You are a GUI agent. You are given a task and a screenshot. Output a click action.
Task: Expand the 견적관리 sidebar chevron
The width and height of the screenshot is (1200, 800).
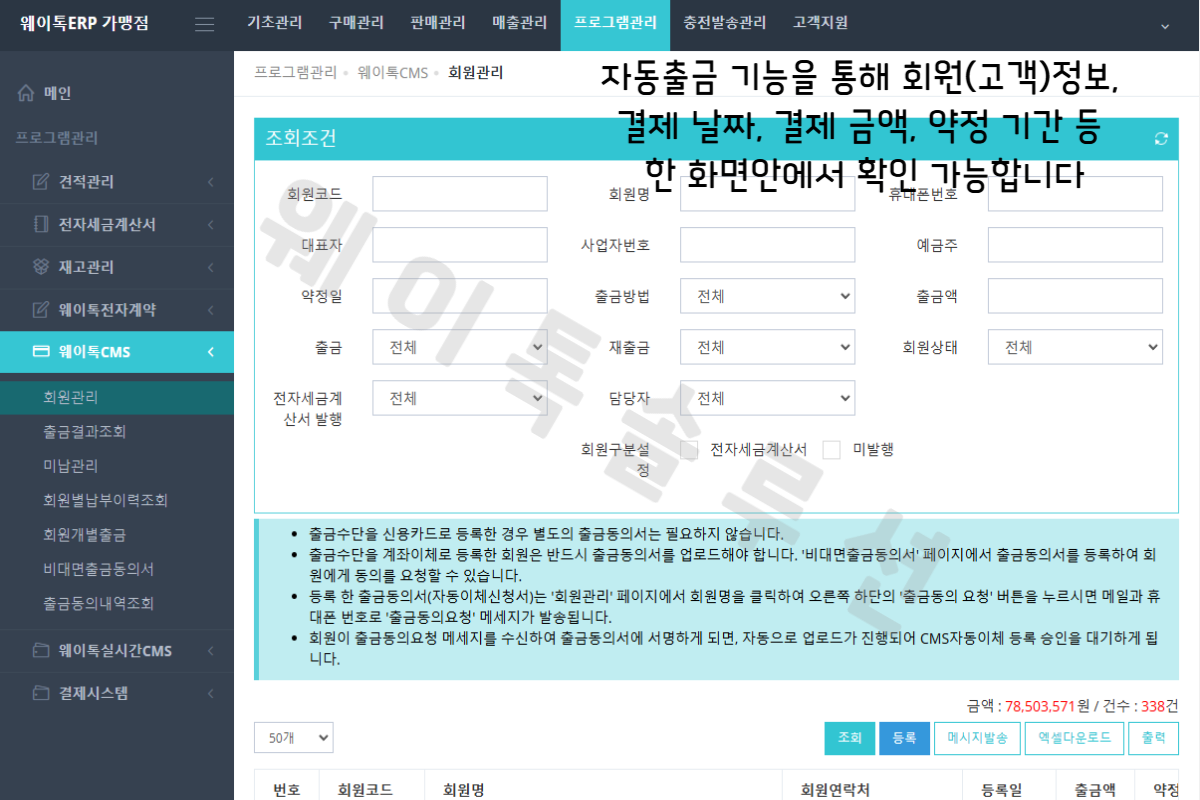(x=211, y=182)
